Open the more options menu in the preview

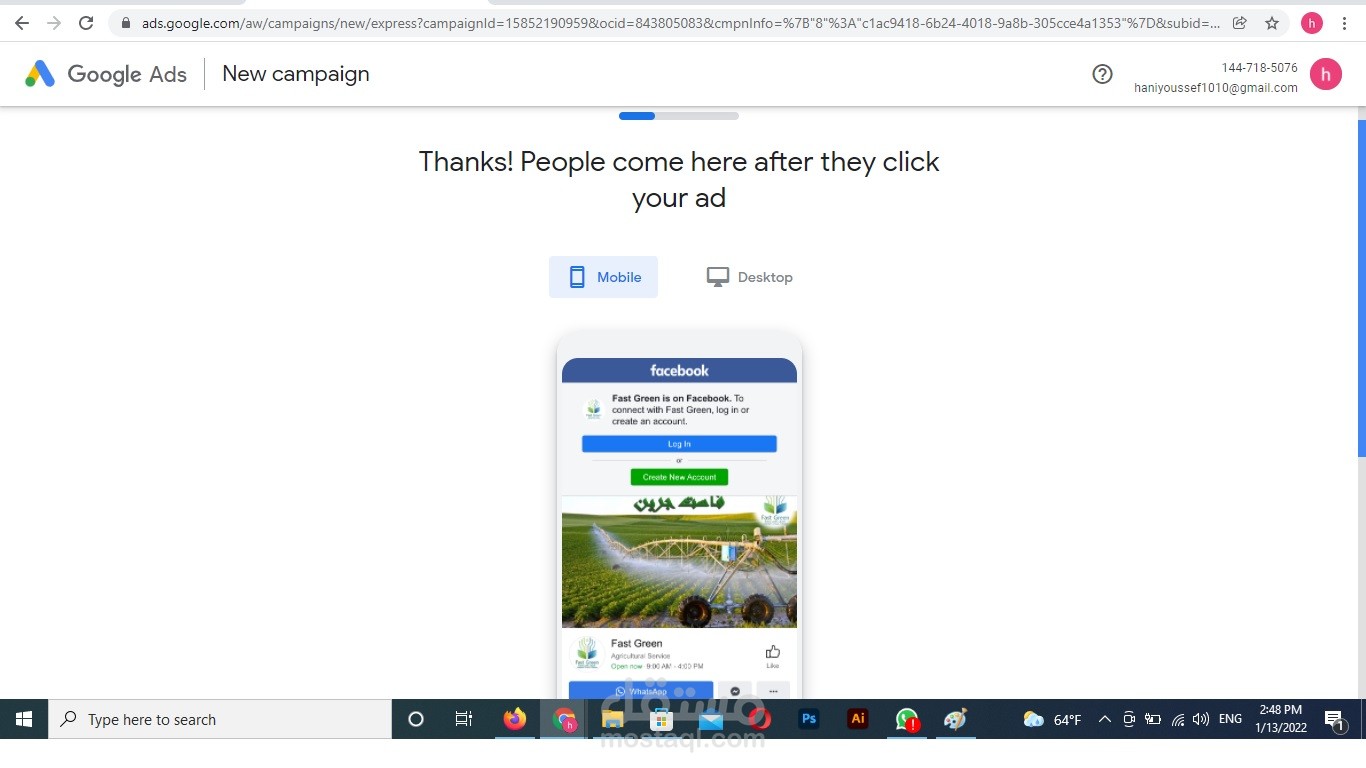click(x=773, y=690)
